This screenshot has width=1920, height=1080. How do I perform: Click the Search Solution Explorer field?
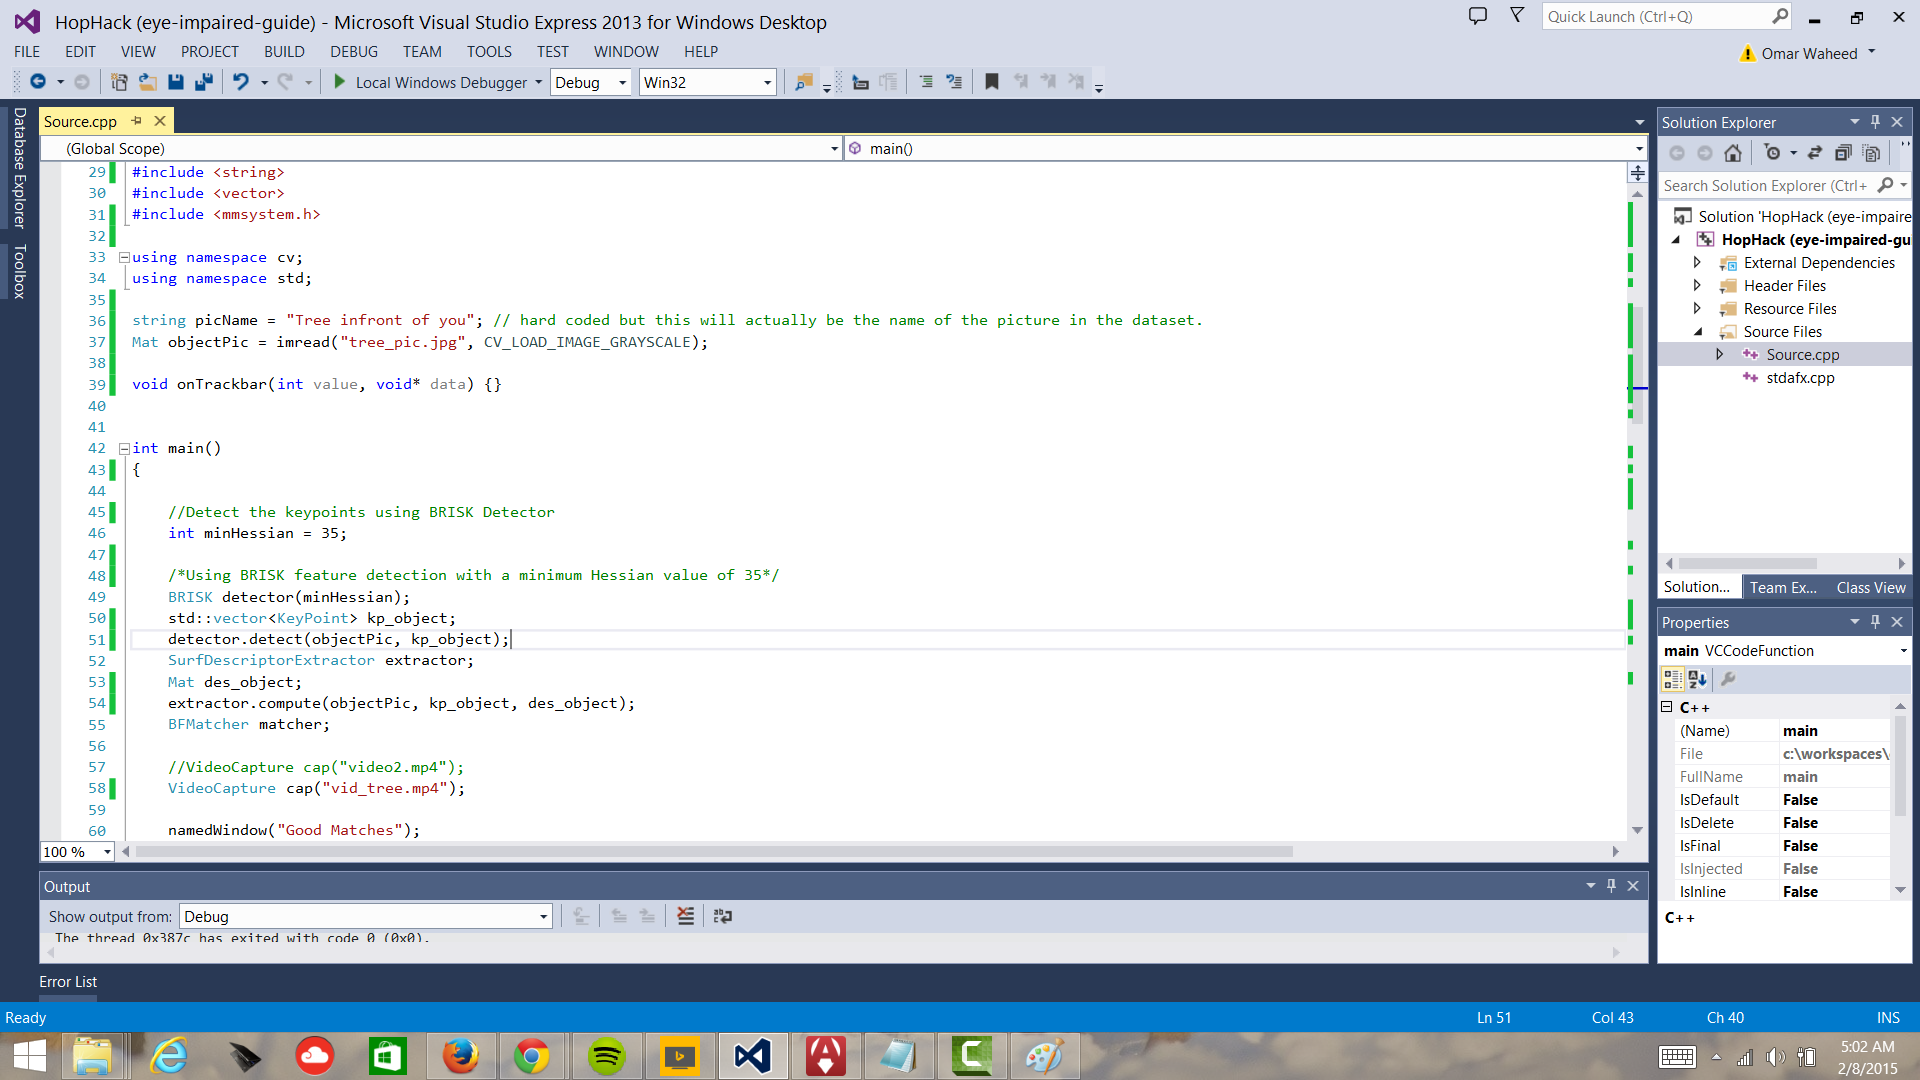point(1765,186)
